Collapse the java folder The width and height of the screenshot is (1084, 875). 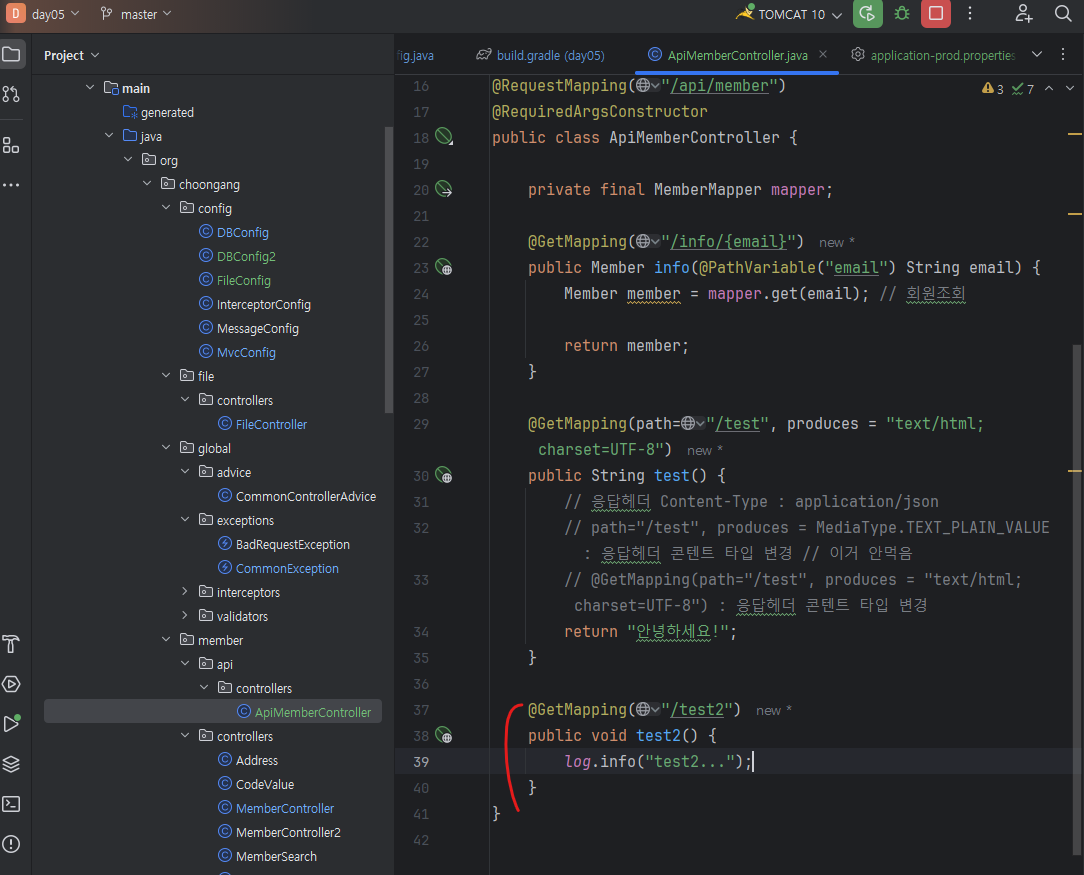pos(109,135)
